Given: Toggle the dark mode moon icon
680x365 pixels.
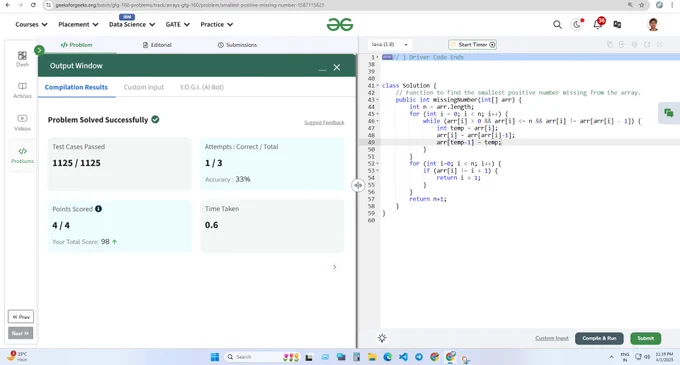Looking at the screenshot, I should pos(577,25).
